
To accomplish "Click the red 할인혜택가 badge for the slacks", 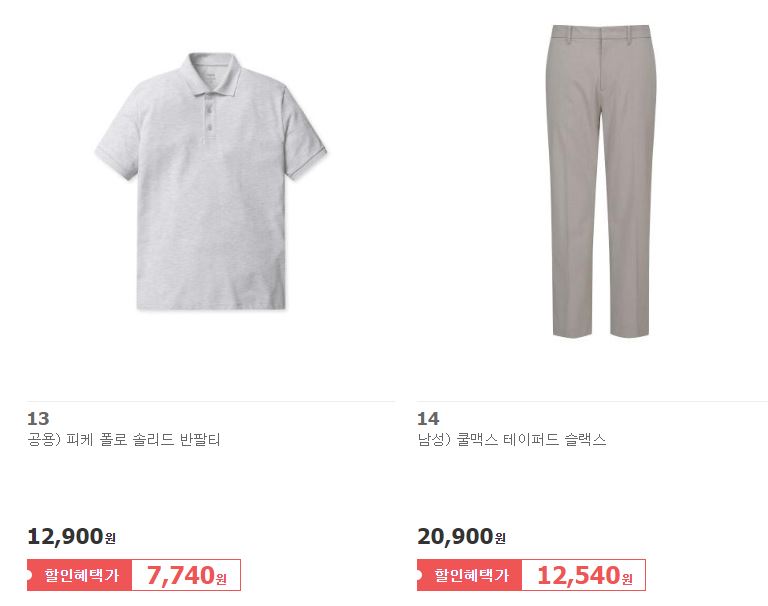I will [469, 575].
